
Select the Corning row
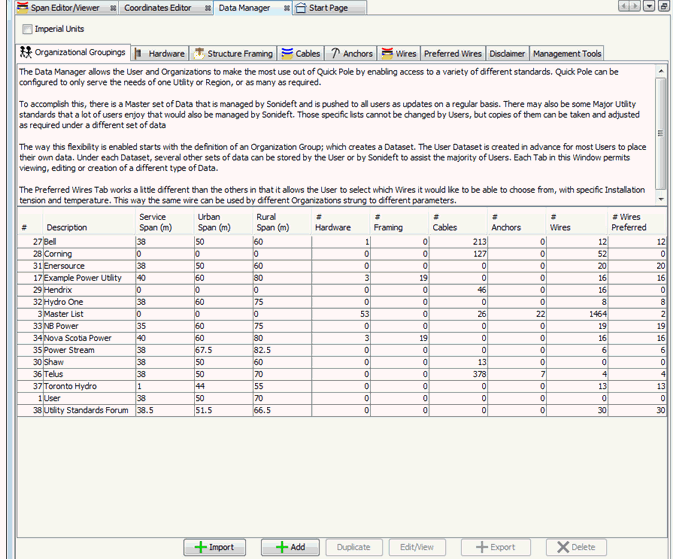tap(342, 254)
